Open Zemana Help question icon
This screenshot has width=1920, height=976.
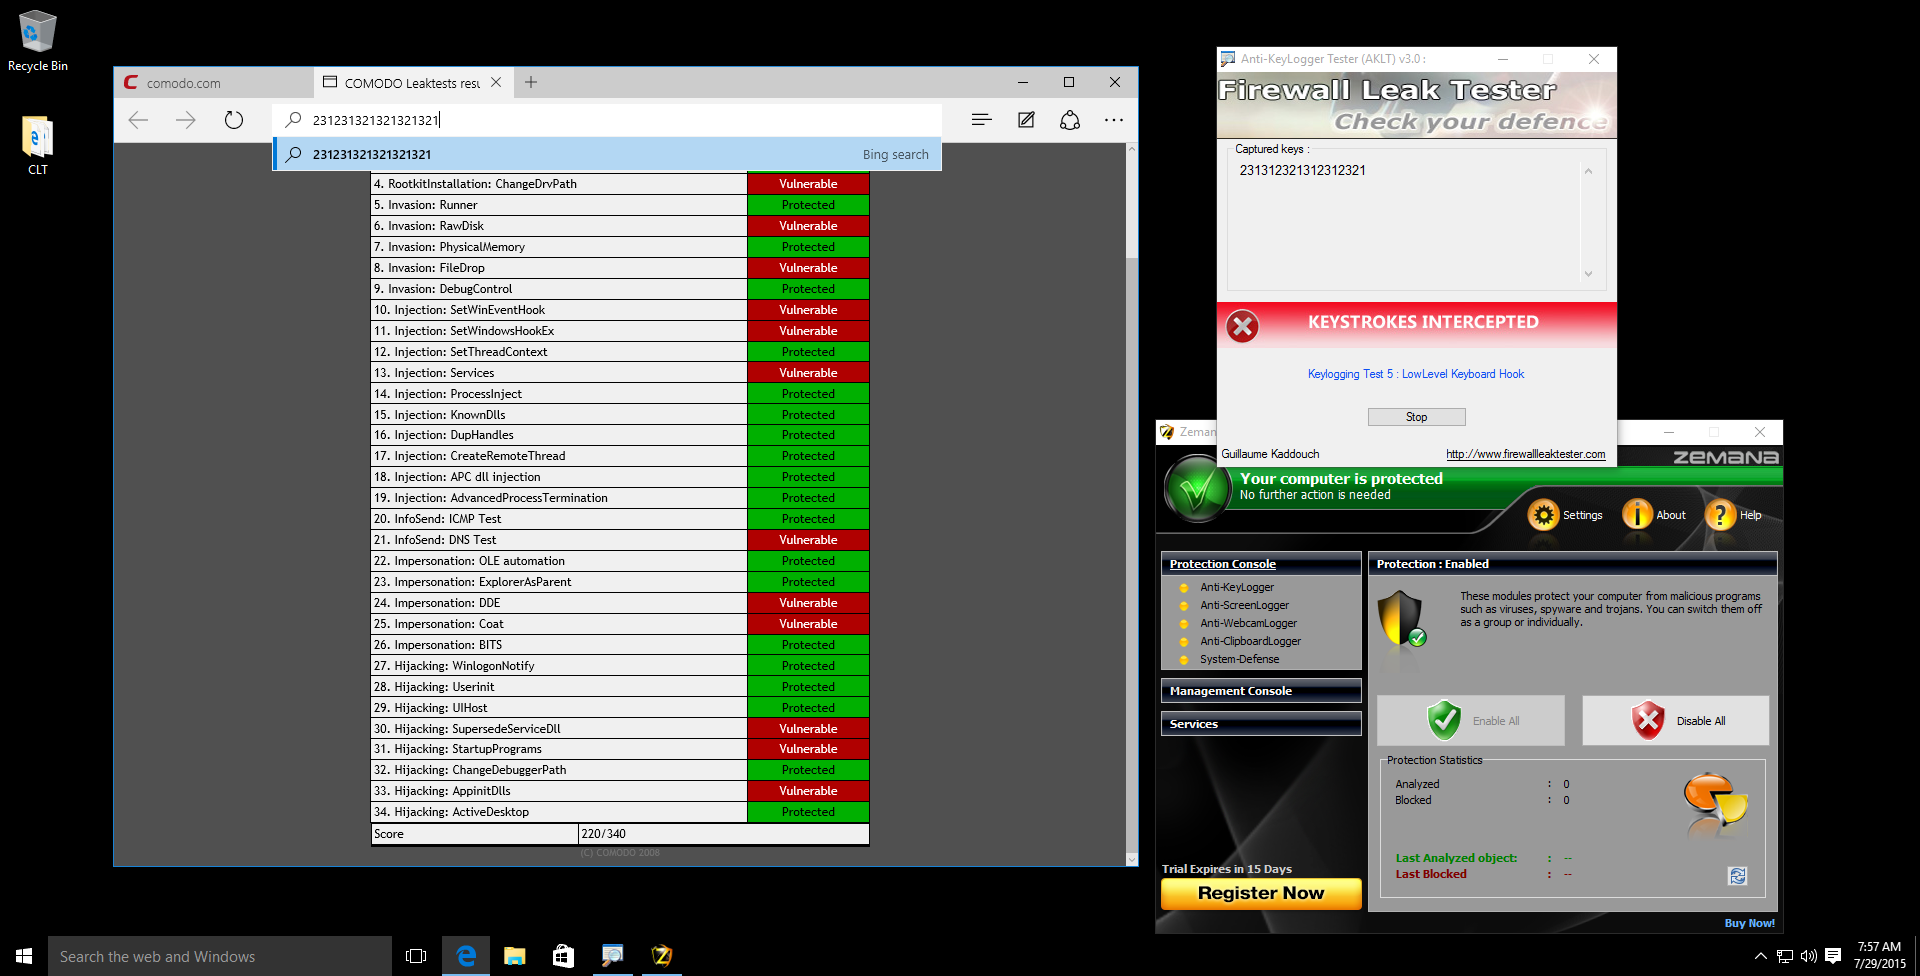(1720, 515)
